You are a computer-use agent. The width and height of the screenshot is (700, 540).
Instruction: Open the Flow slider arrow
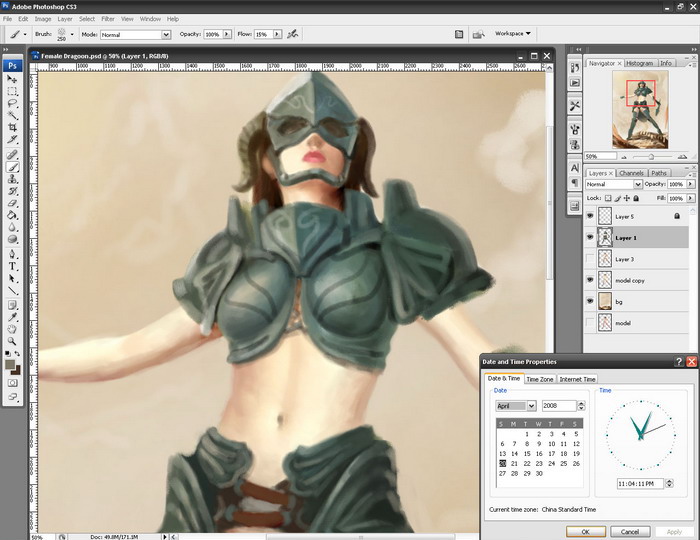(277, 34)
